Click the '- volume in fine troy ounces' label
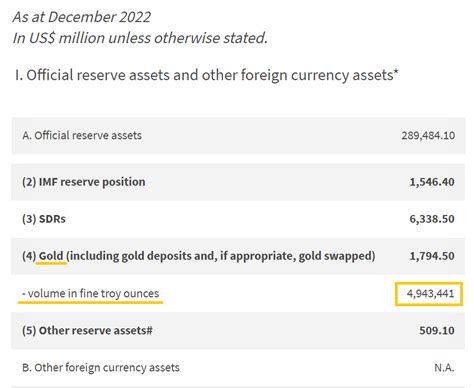Viewport: 474px width, 388px height. 90,293
